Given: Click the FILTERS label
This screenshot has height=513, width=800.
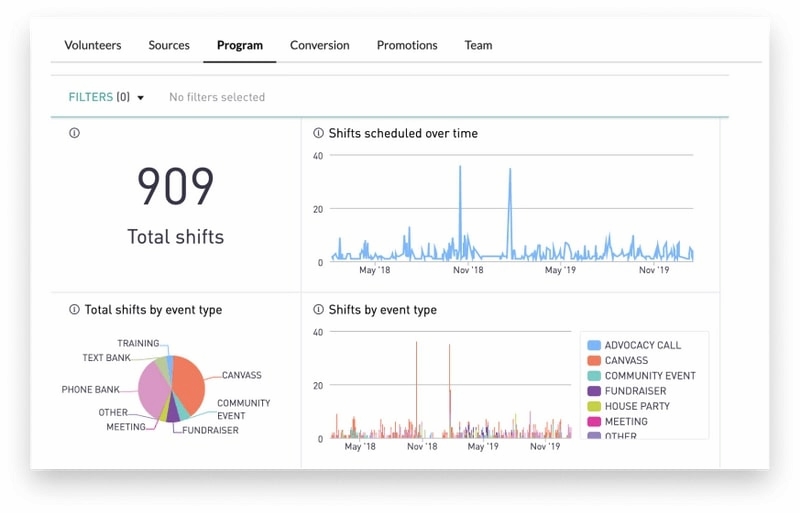Looking at the screenshot, I should [91, 97].
